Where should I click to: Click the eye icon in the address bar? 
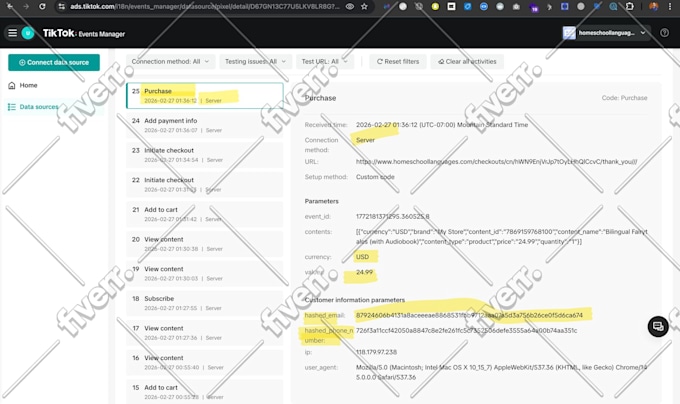[350, 7]
